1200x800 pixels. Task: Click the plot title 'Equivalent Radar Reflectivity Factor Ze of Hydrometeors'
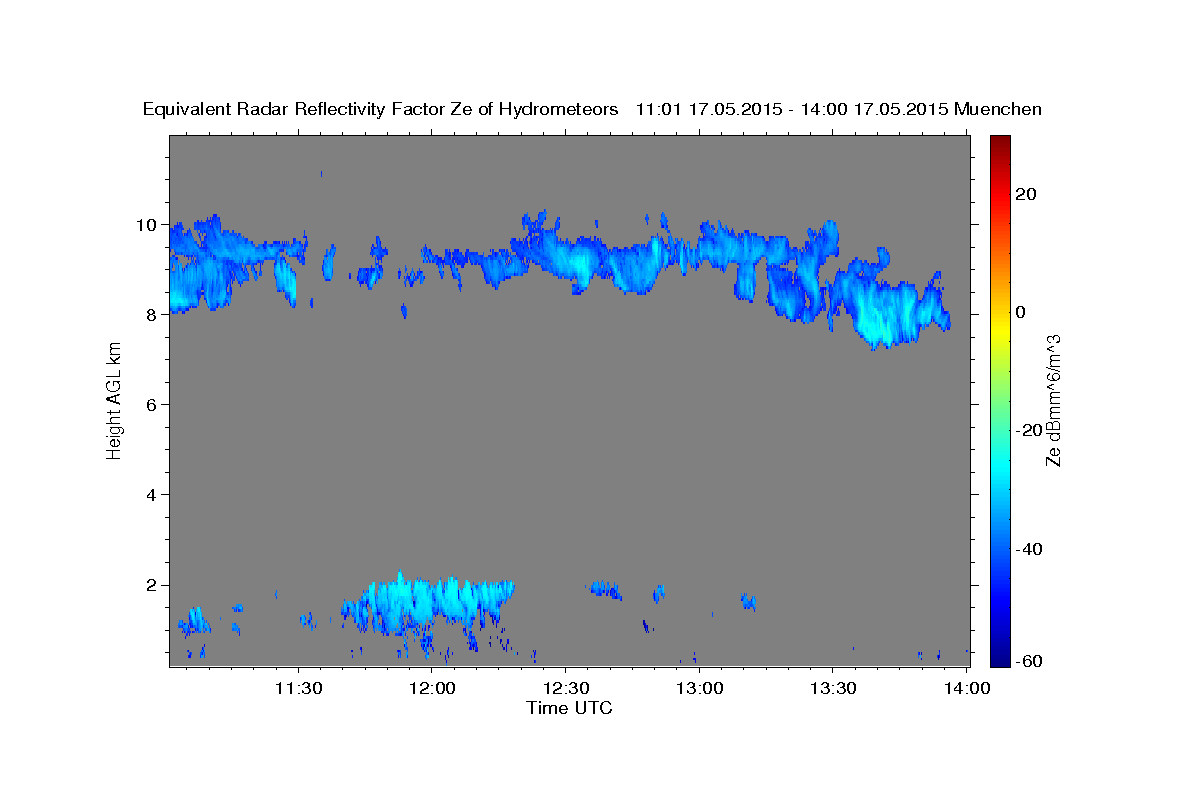(381, 110)
